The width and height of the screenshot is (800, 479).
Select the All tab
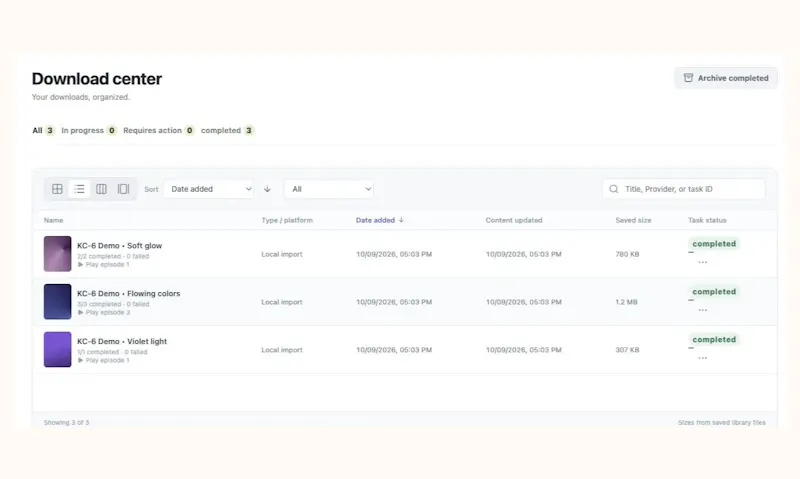pos(43,131)
